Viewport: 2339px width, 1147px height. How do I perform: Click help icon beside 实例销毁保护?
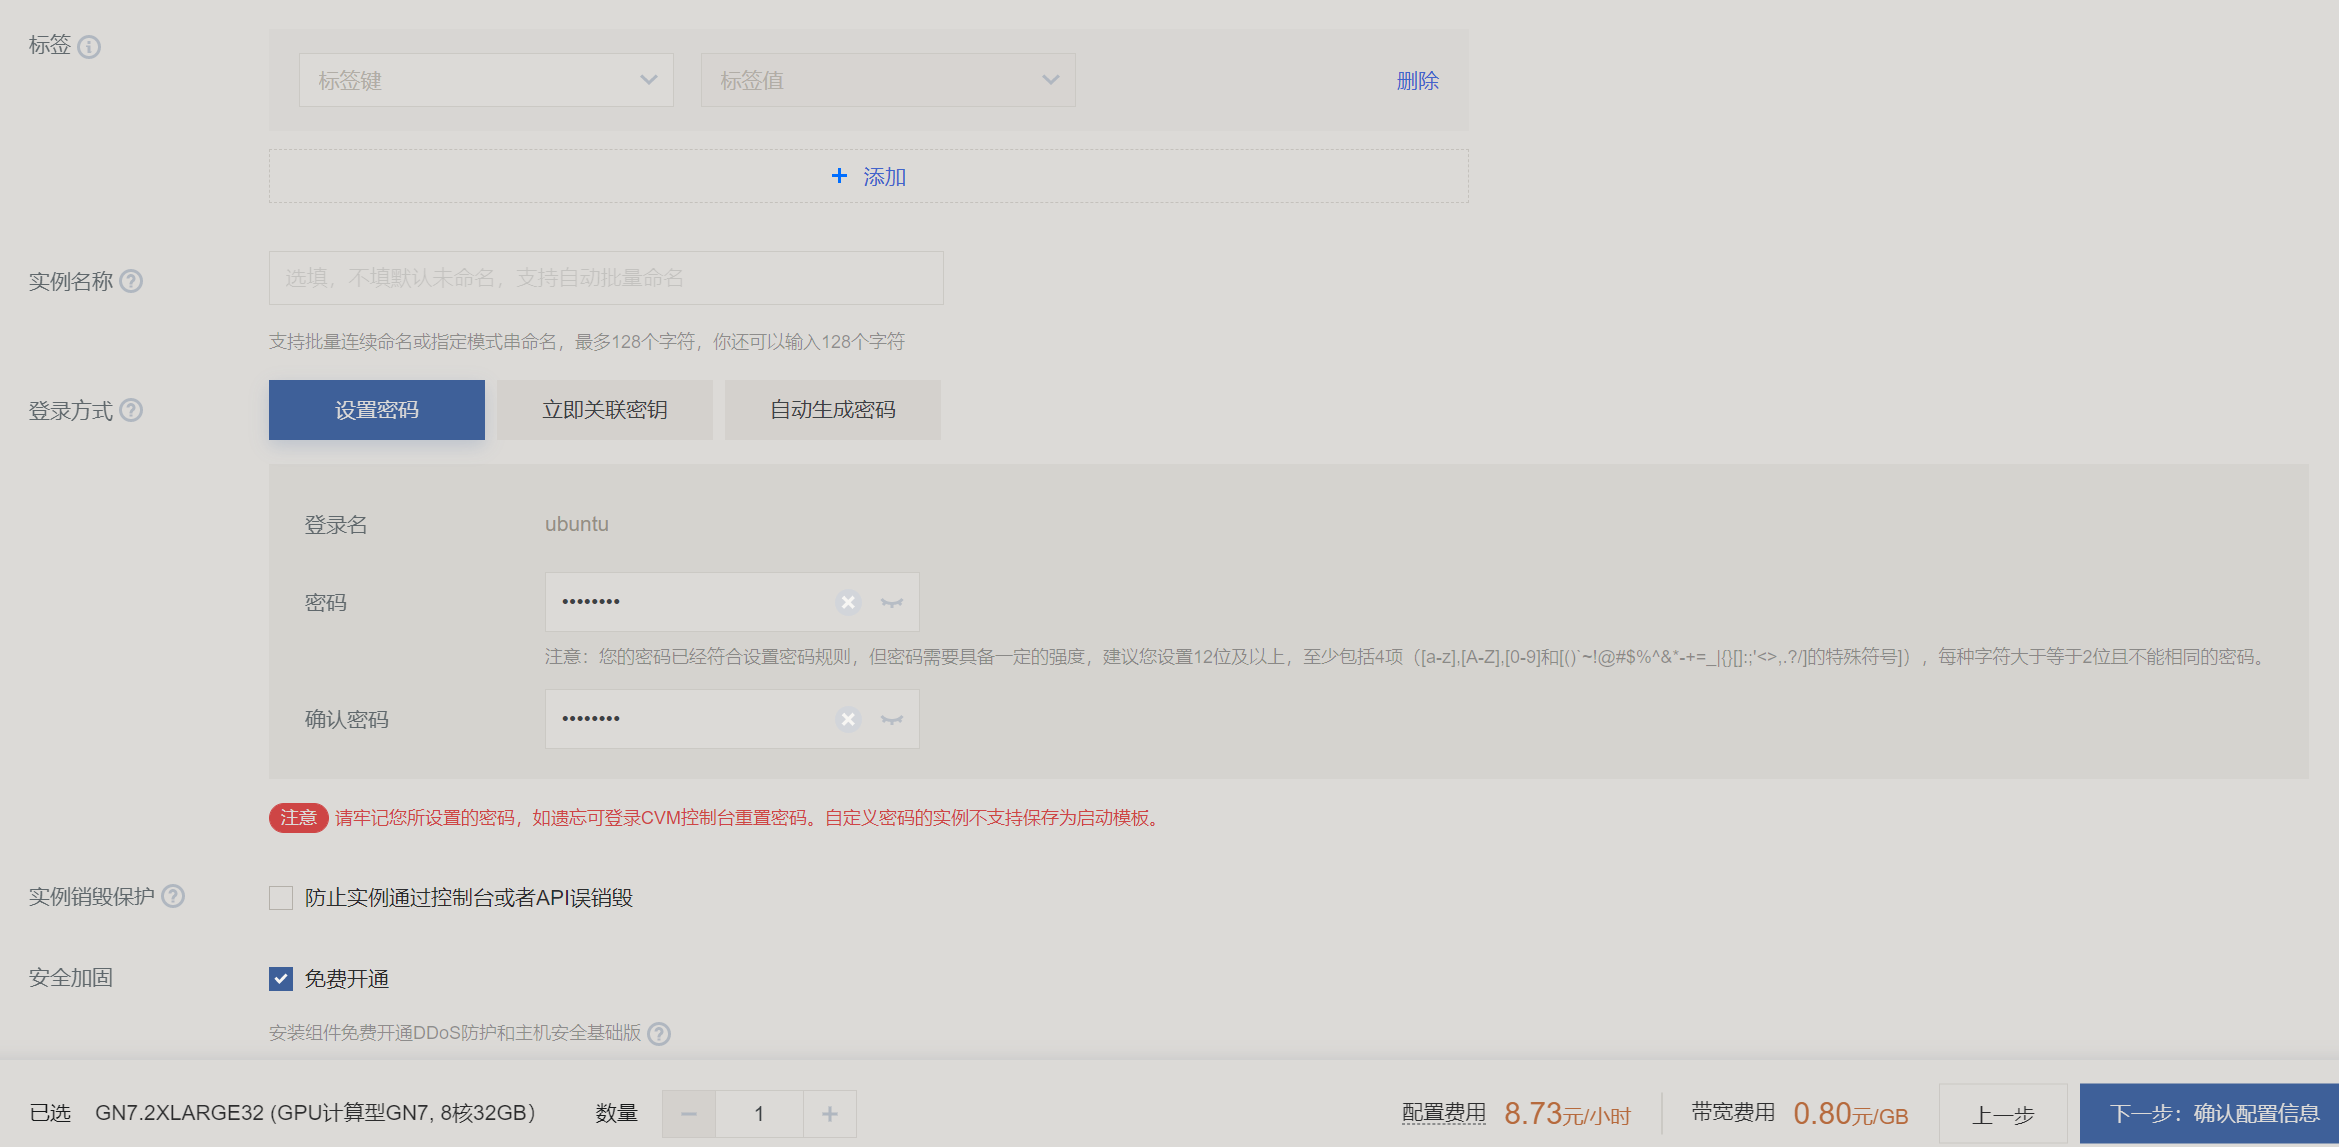(173, 896)
